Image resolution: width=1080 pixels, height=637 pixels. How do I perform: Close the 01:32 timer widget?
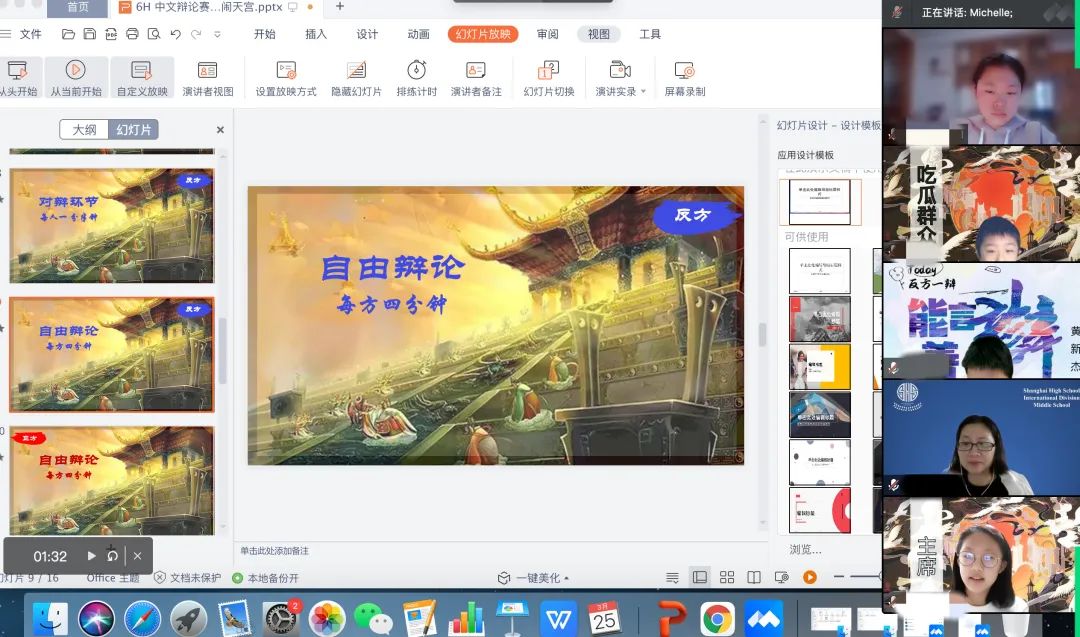pos(137,556)
